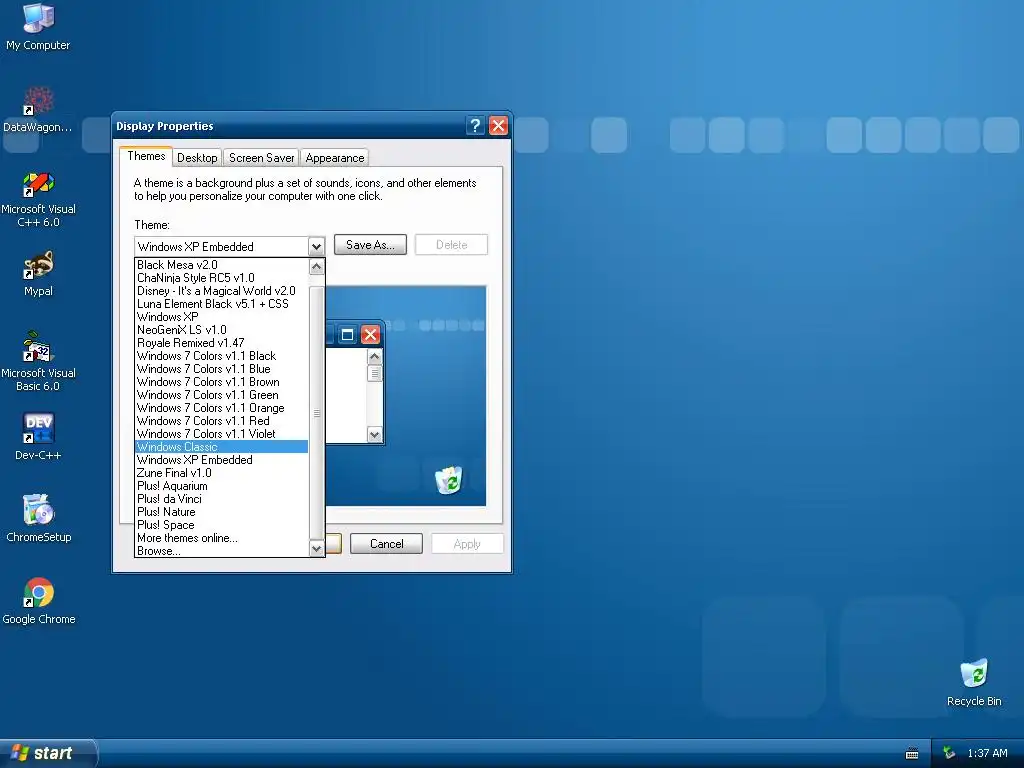Select Windows 7 Colors v1.1 Green
The height and width of the screenshot is (768, 1024).
click(221, 395)
